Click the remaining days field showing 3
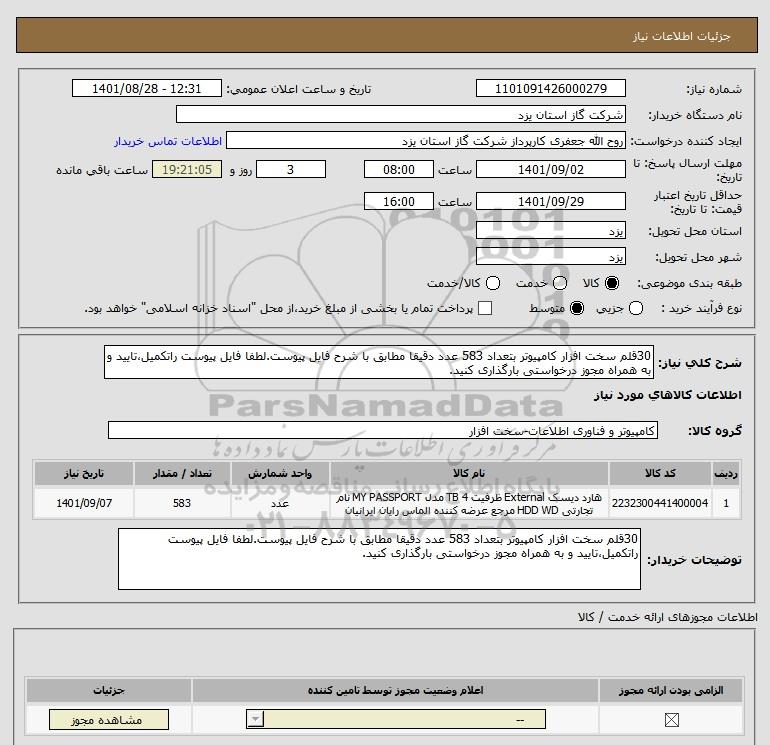Screen dimensions: 770x745 [291, 169]
